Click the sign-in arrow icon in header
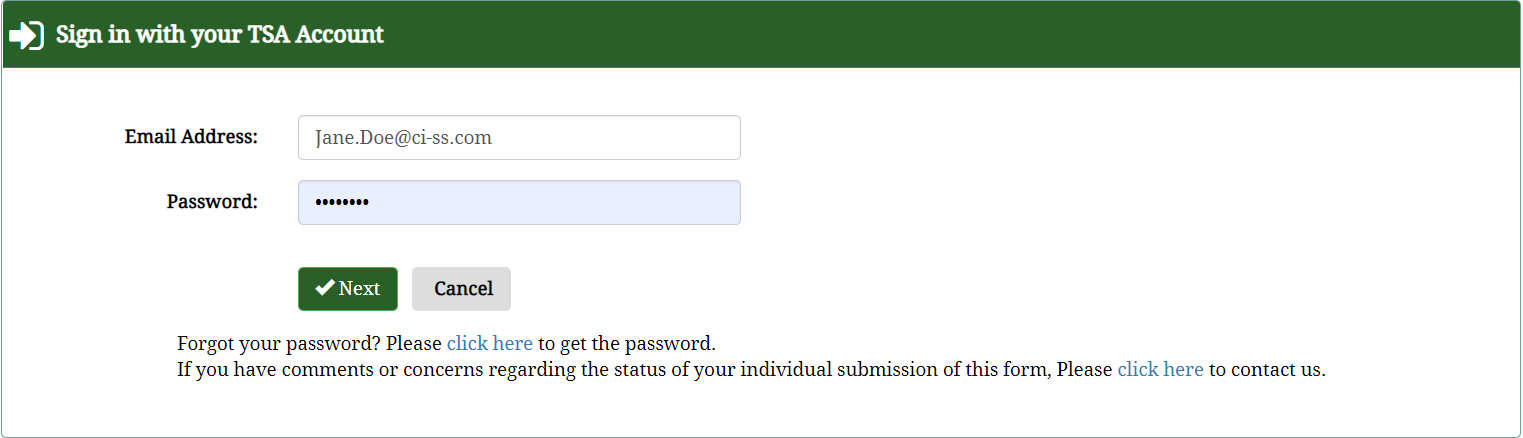The width and height of the screenshot is (1523, 438). pos(25,35)
